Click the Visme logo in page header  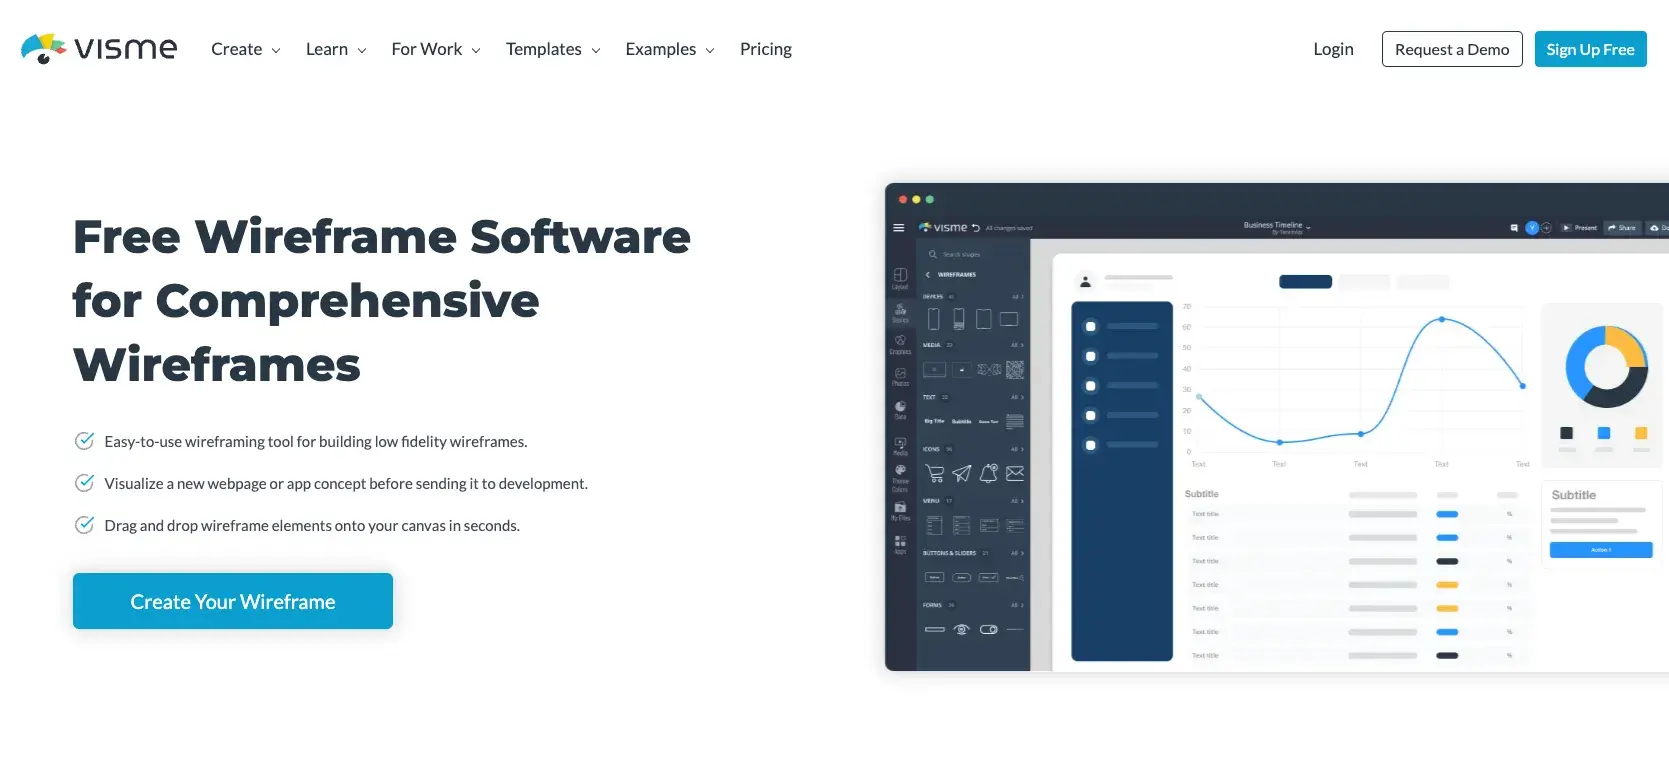(99, 48)
